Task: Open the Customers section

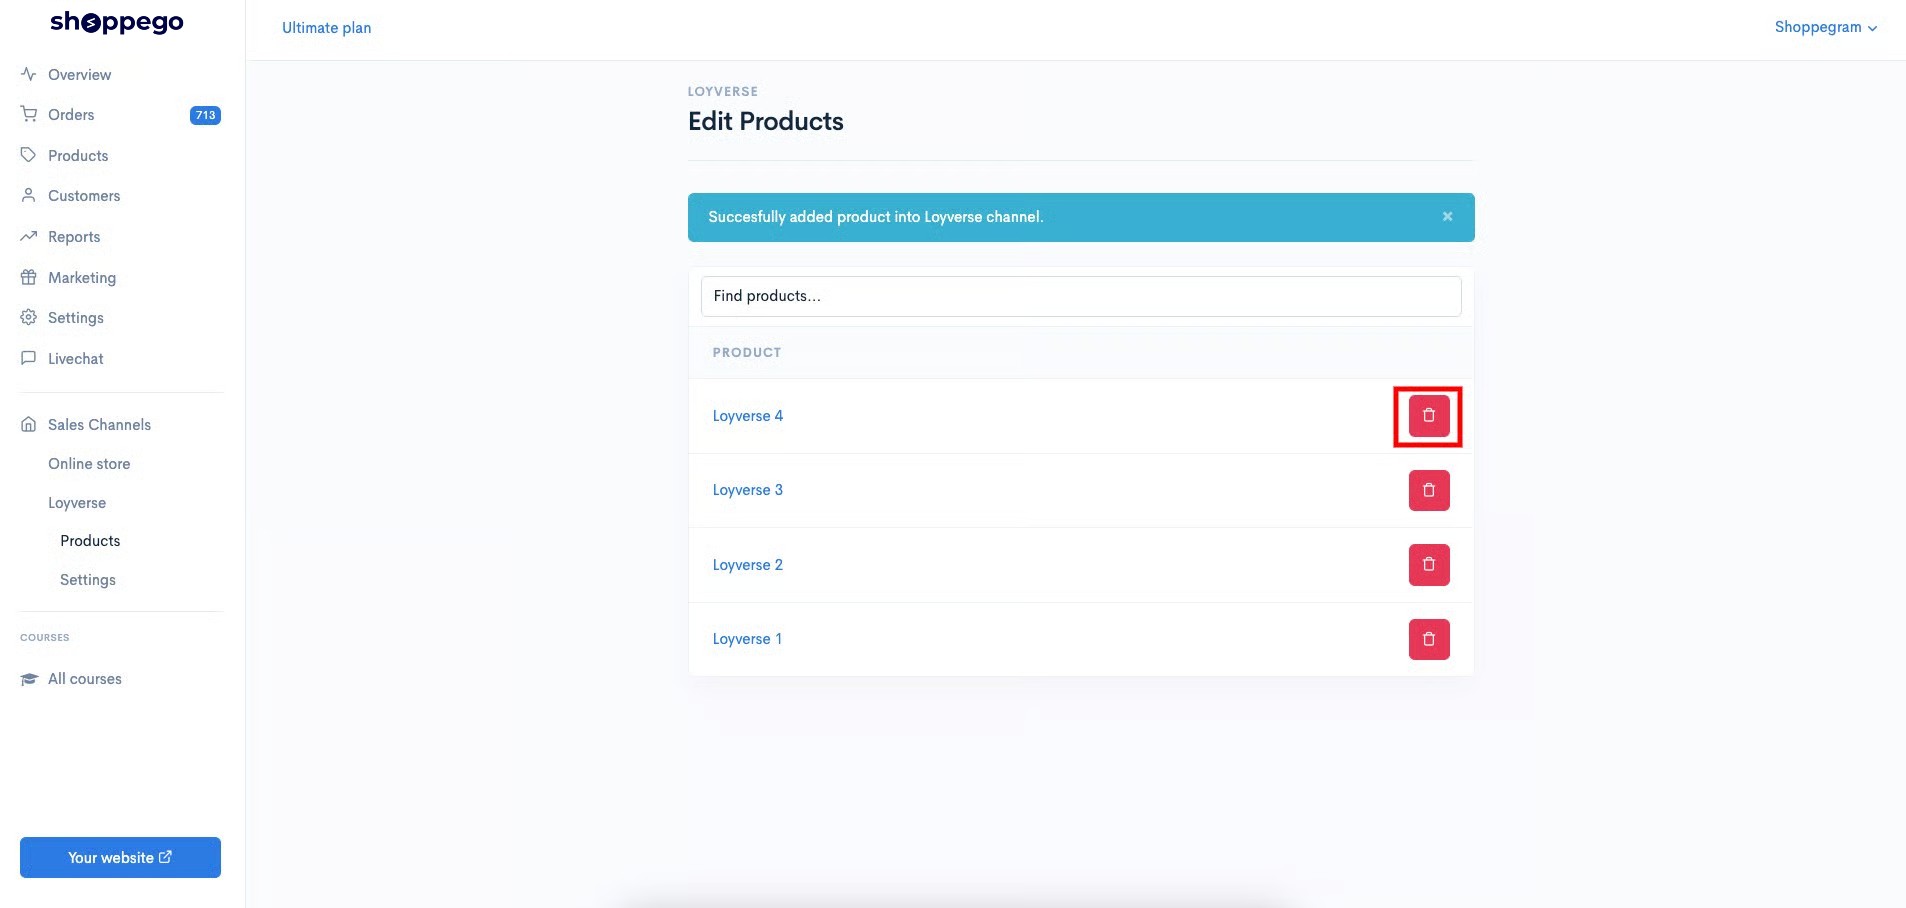Action: 84,196
